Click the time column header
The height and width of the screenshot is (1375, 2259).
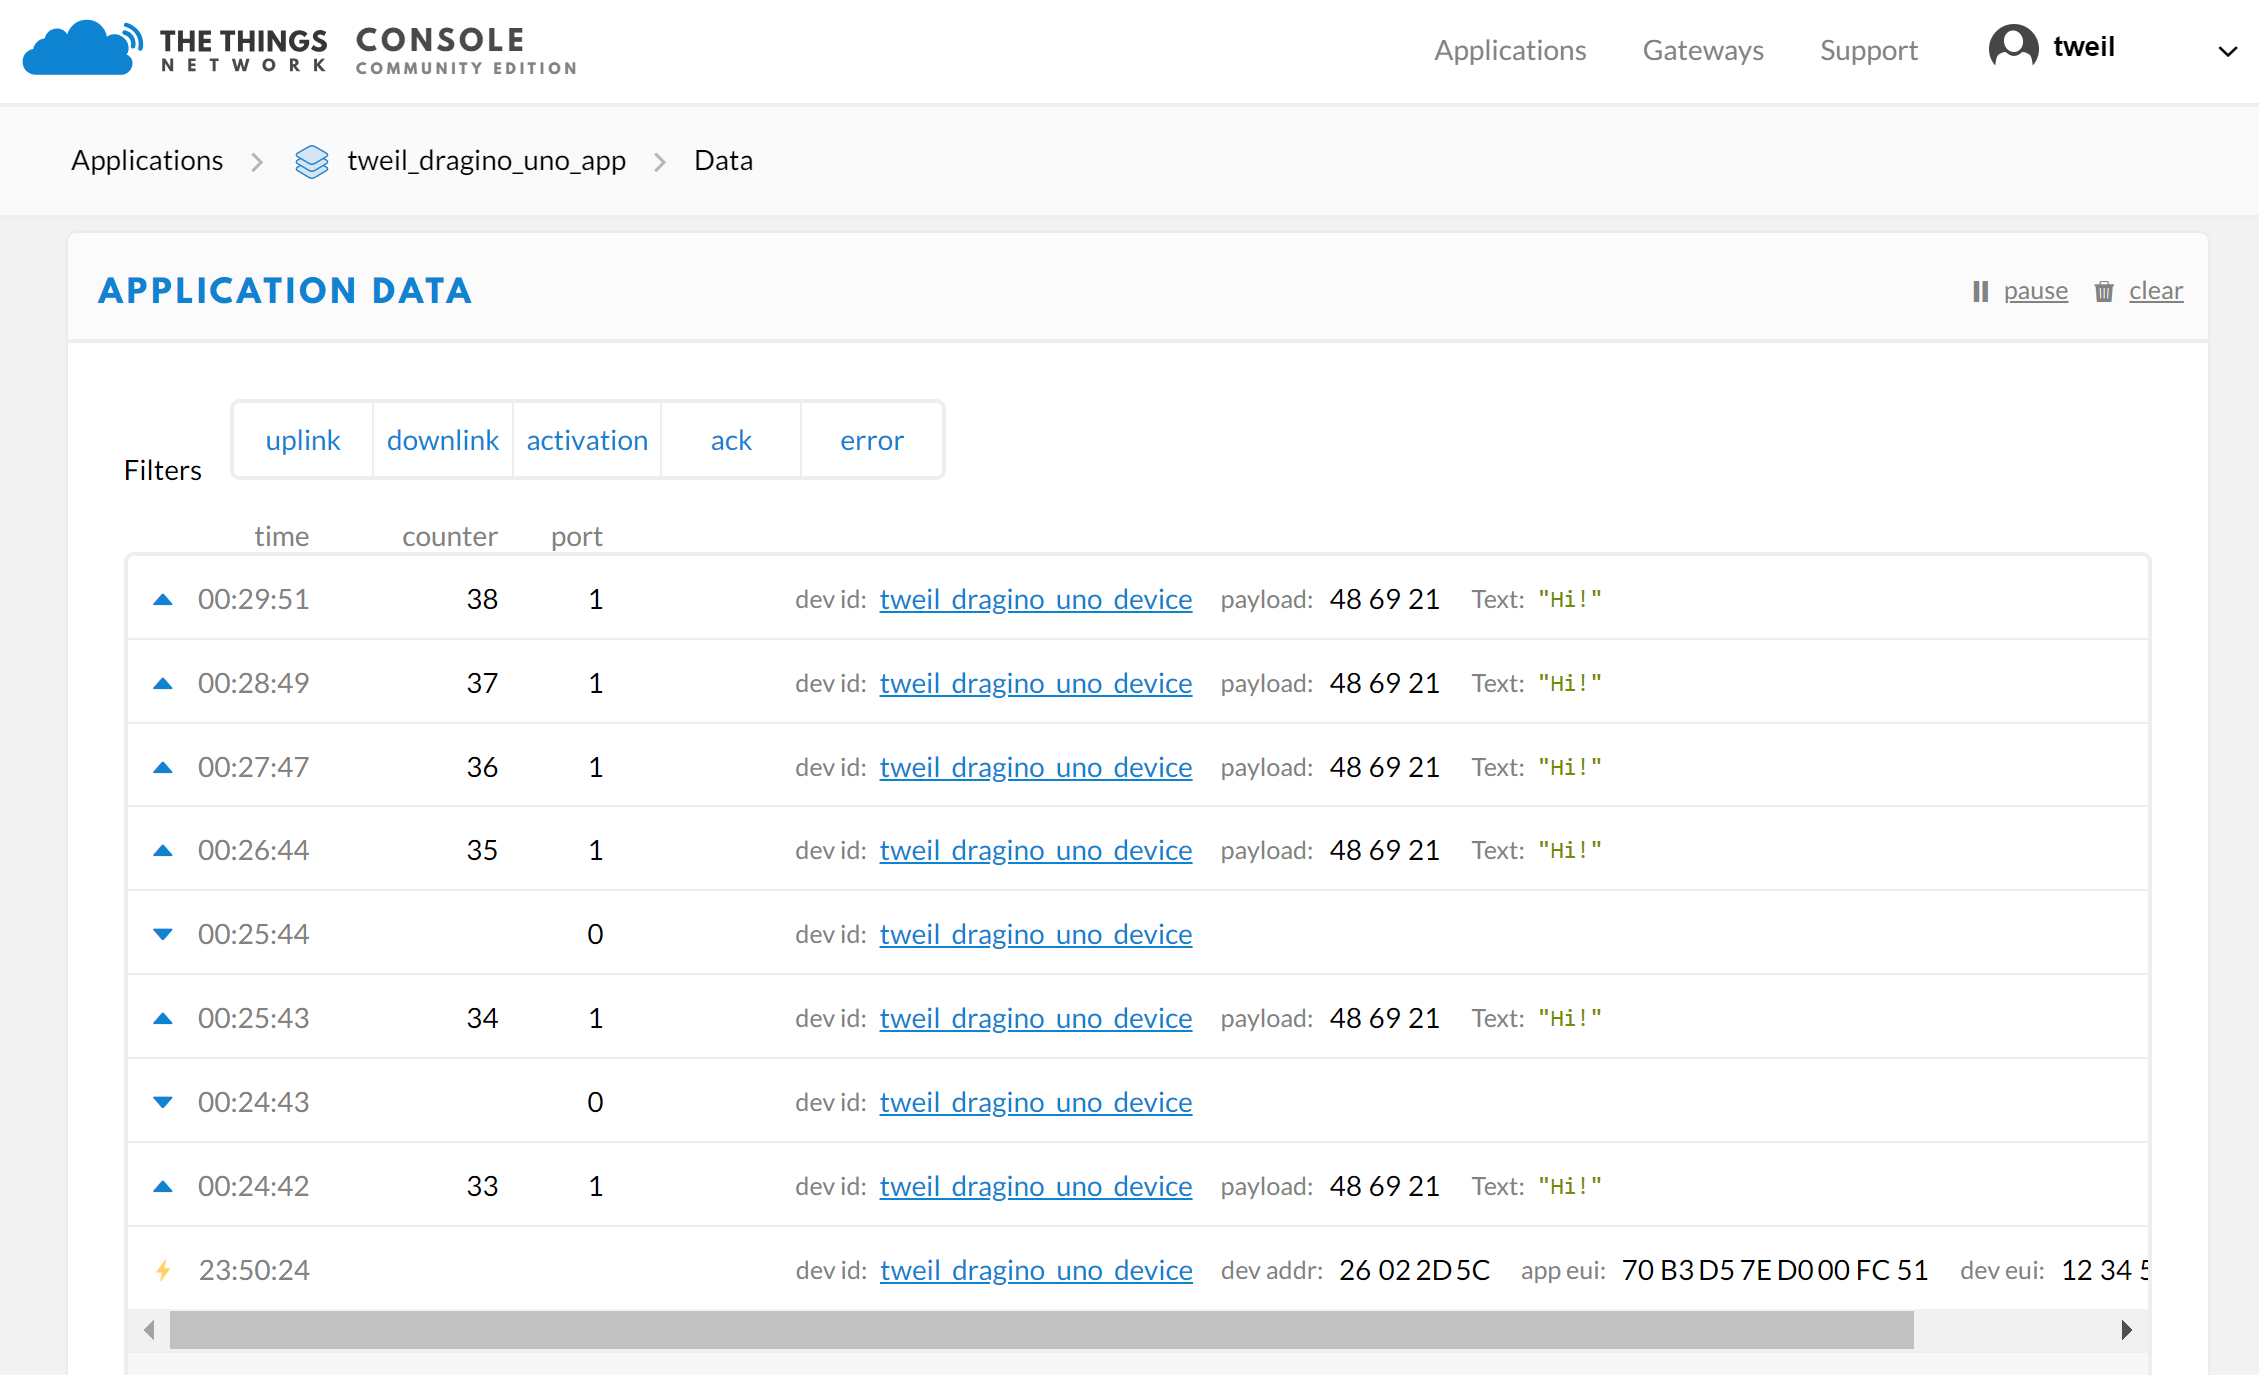pyautogui.click(x=281, y=536)
